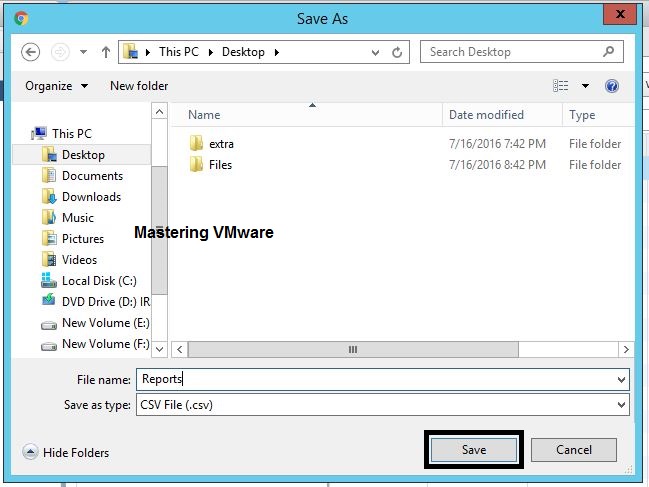Click the file list horizontal scrollbar thumb
The height and width of the screenshot is (487, 649).
click(x=353, y=350)
